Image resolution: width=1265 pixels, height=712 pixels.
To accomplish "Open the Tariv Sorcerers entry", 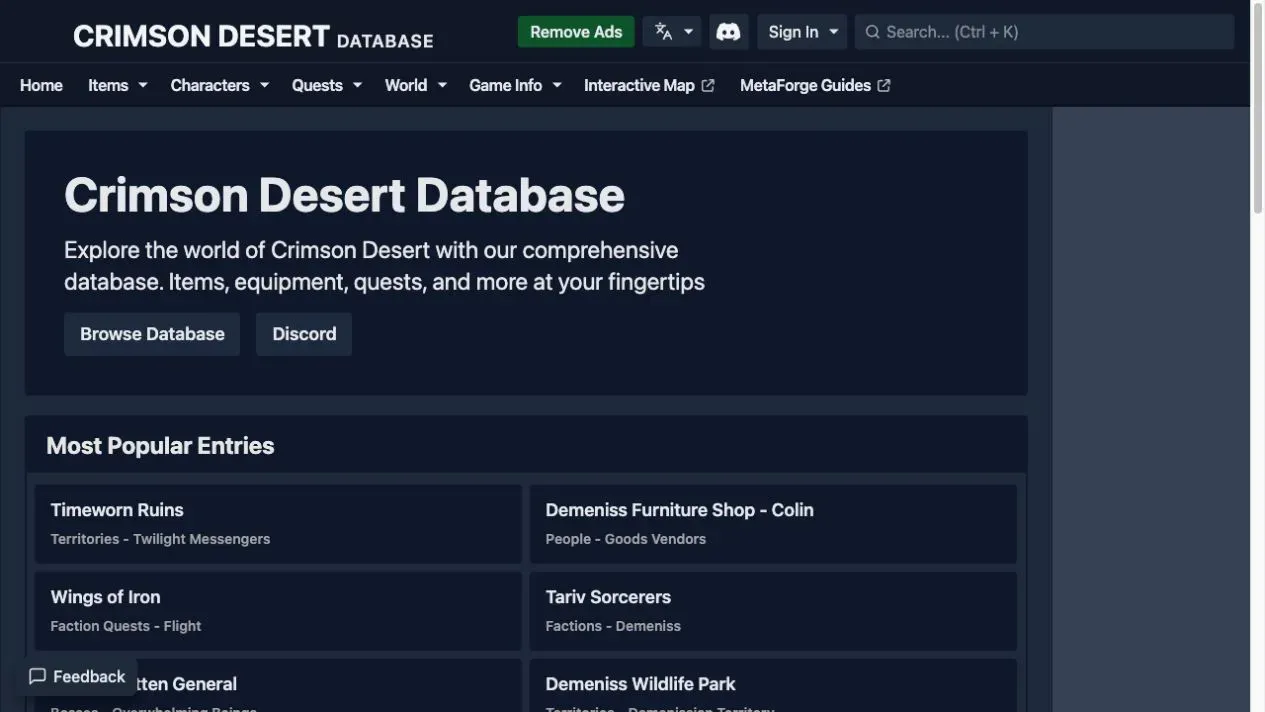I will [x=773, y=611].
